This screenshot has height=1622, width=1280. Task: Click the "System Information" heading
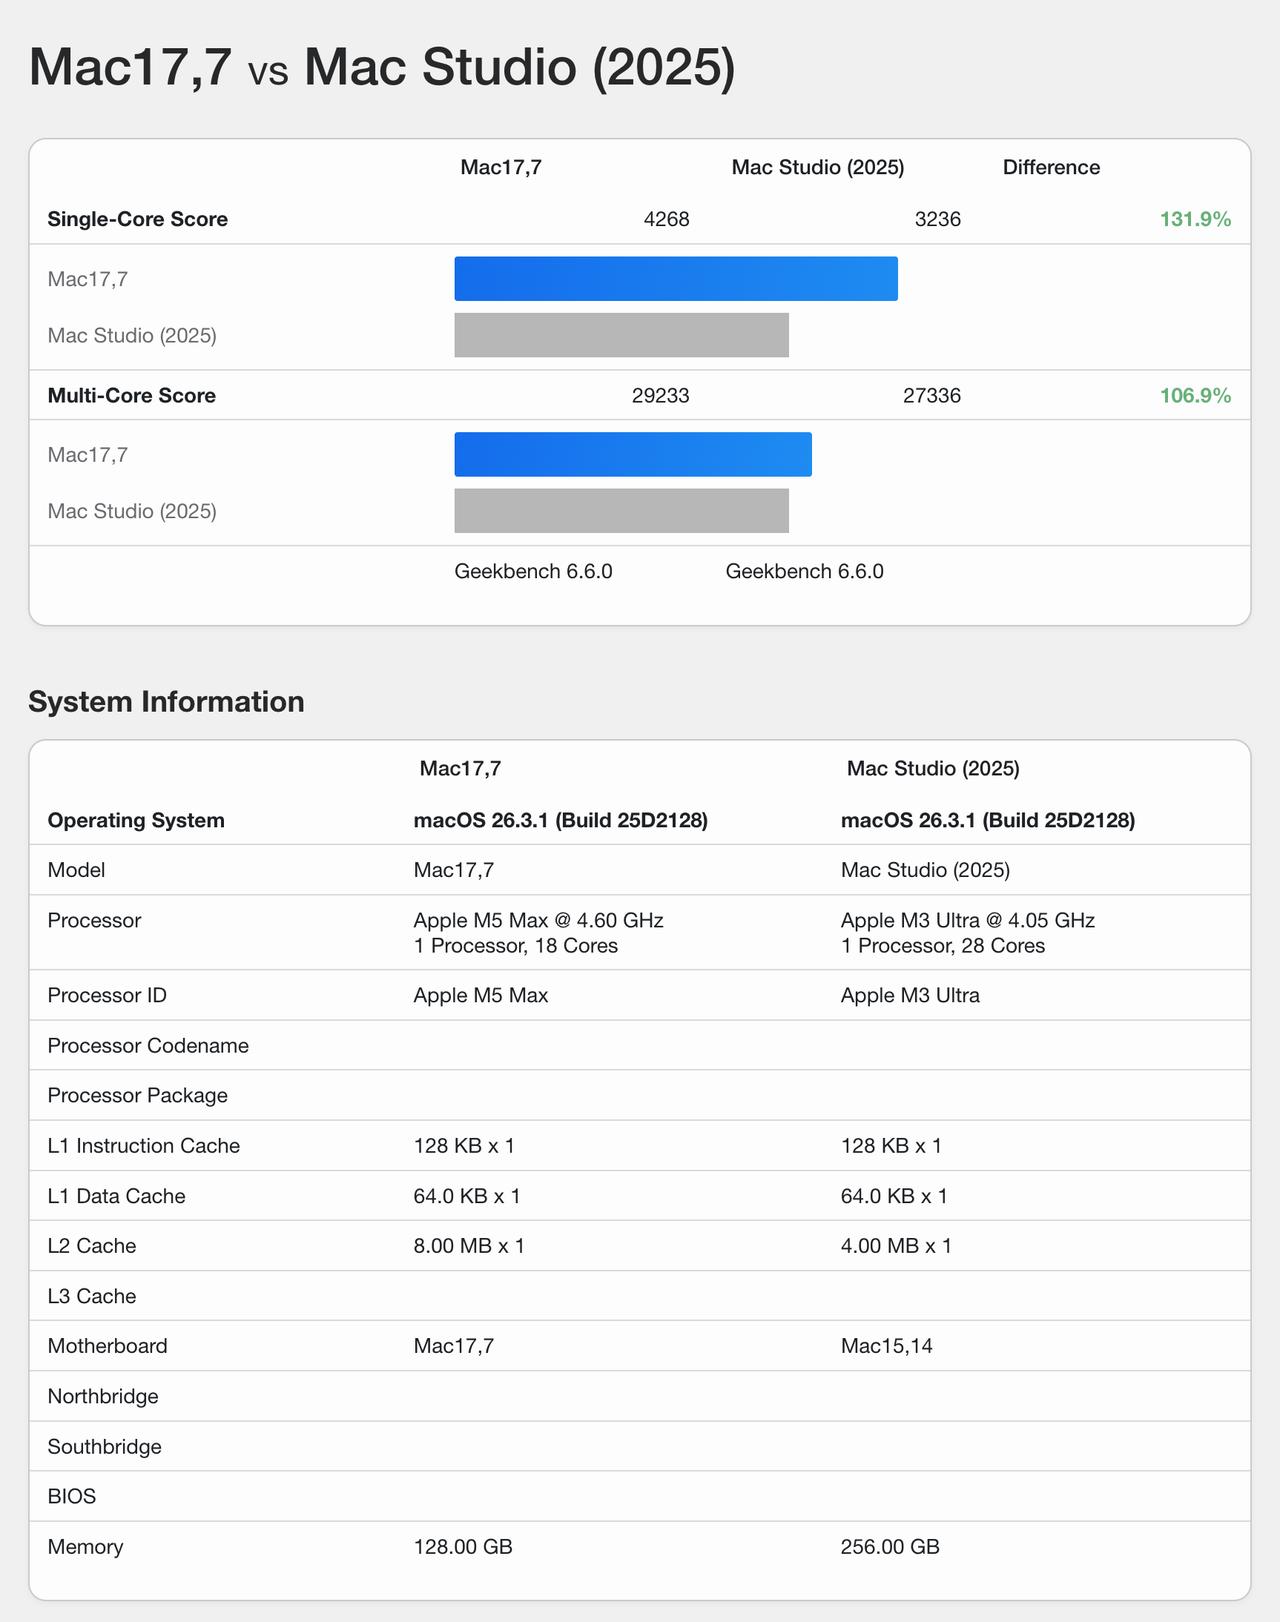click(x=167, y=701)
